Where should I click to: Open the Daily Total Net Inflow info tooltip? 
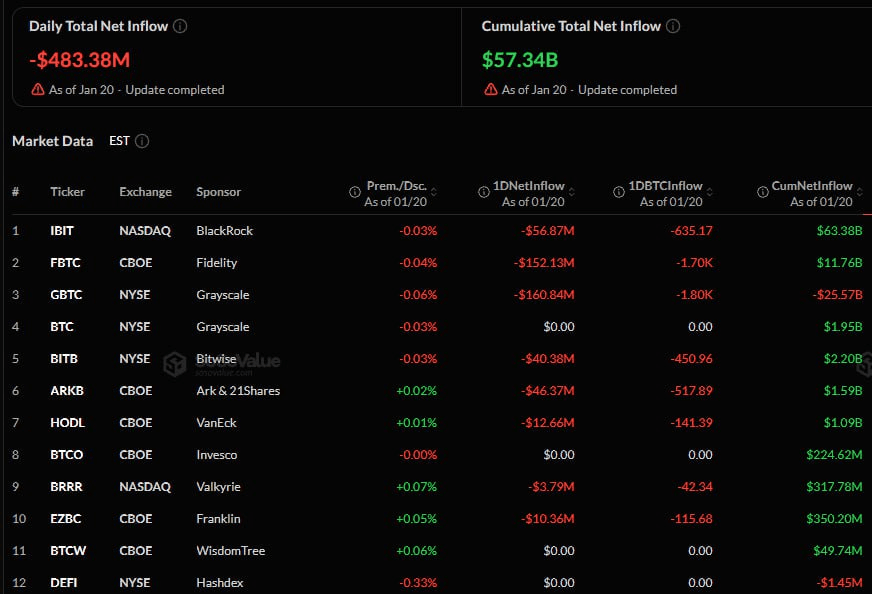click(180, 26)
